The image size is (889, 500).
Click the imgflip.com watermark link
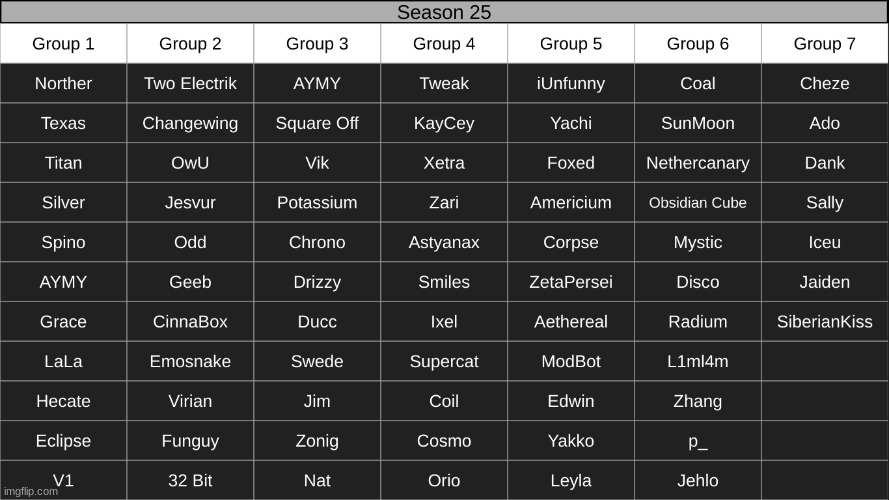(31, 491)
